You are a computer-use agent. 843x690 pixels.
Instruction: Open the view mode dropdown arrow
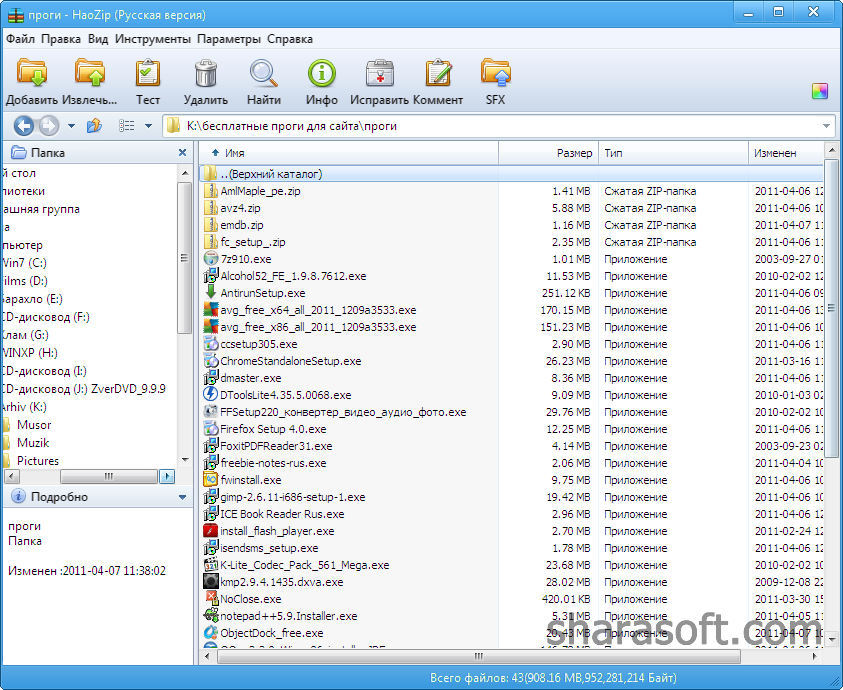tap(148, 126)
